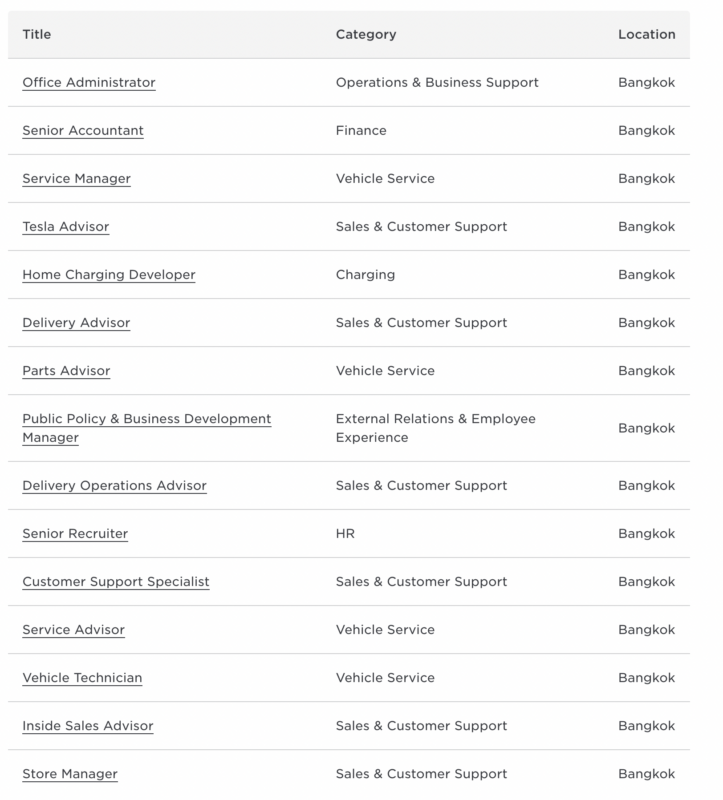Click the HR category cell
Image resolution: width=723 pixels, height=800 pixels.
(x=345, y=534)
